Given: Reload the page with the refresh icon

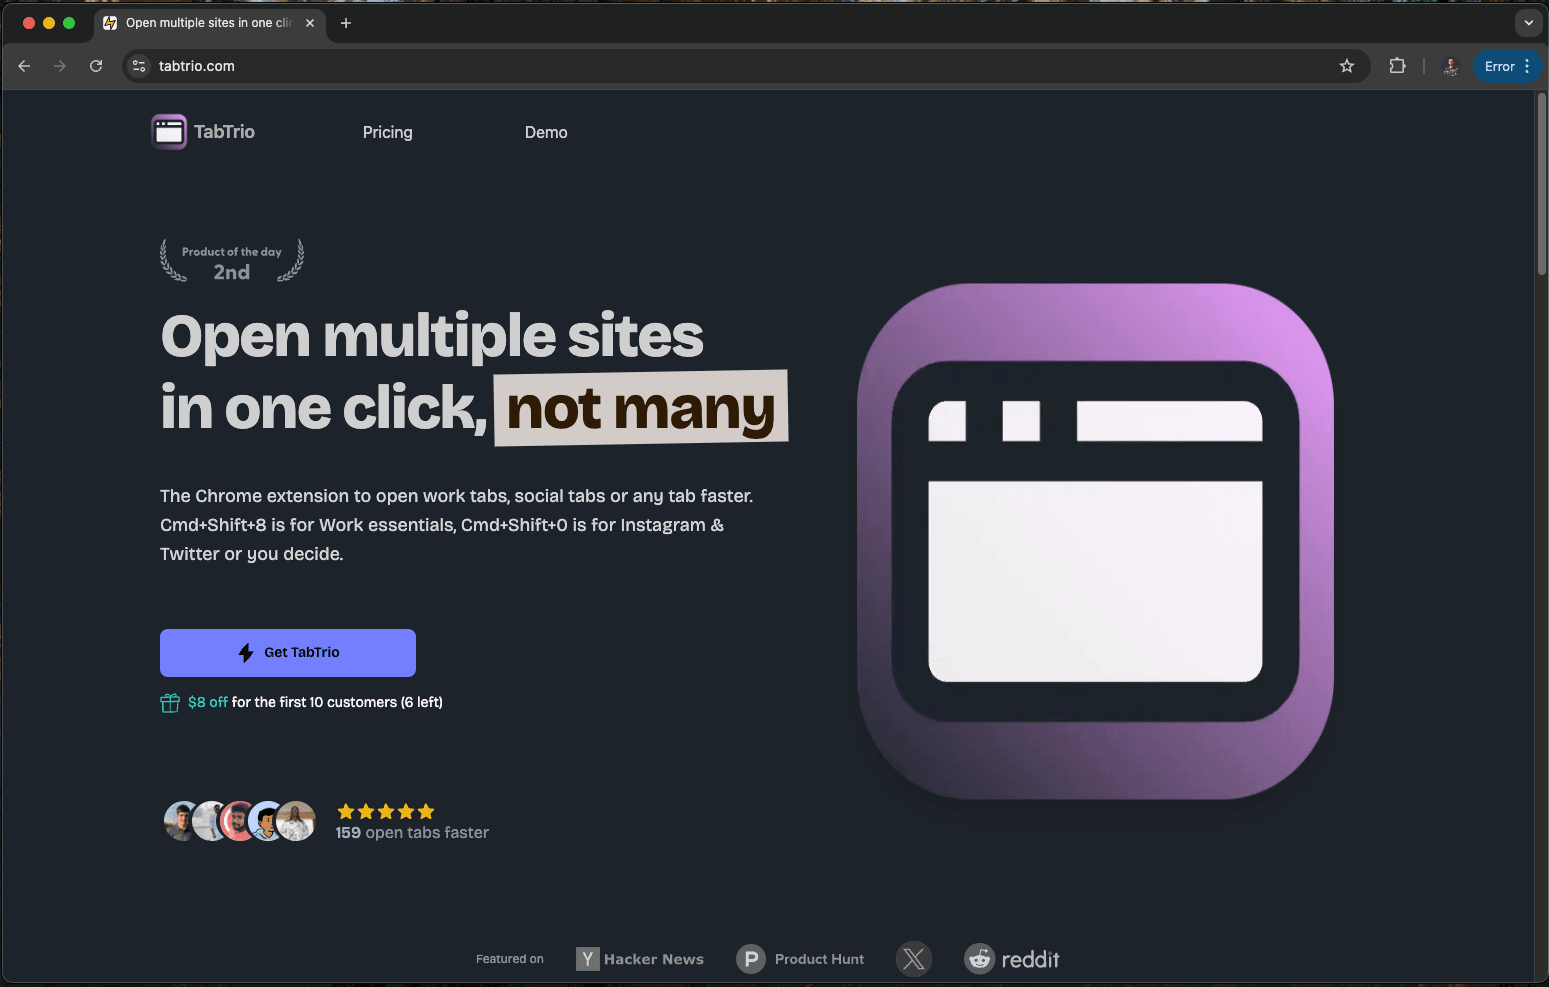Looking at the screenshot, I should tap(96, 66).
